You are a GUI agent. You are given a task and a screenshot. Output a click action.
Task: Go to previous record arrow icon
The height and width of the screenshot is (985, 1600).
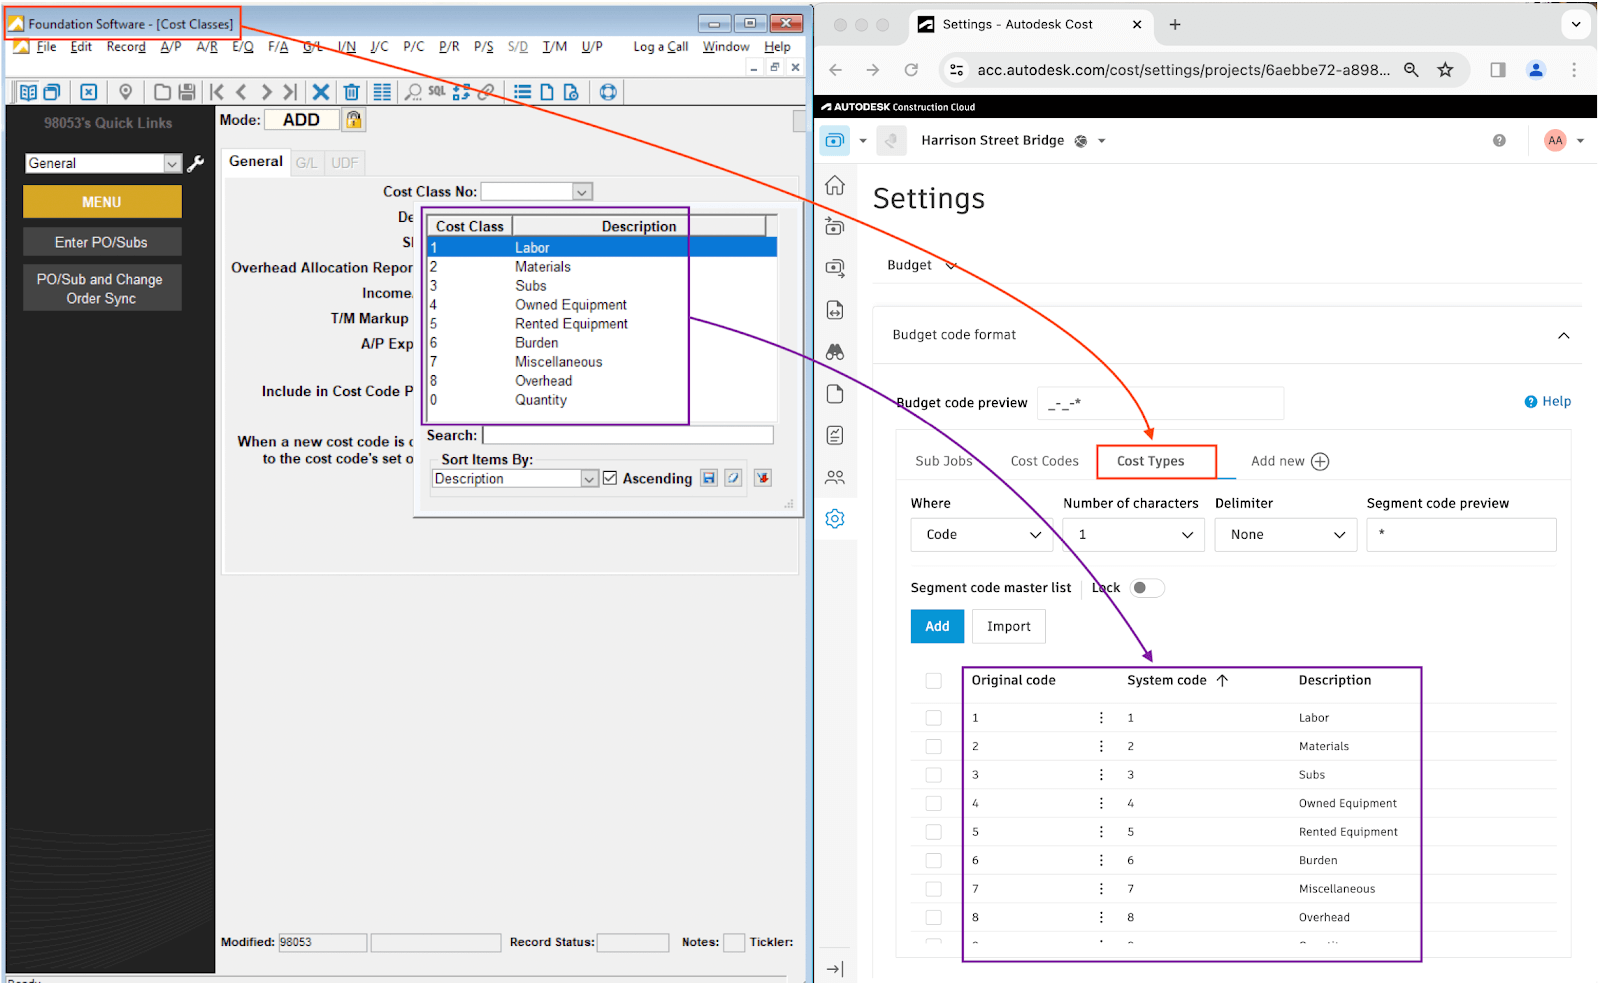pos(241,92)
